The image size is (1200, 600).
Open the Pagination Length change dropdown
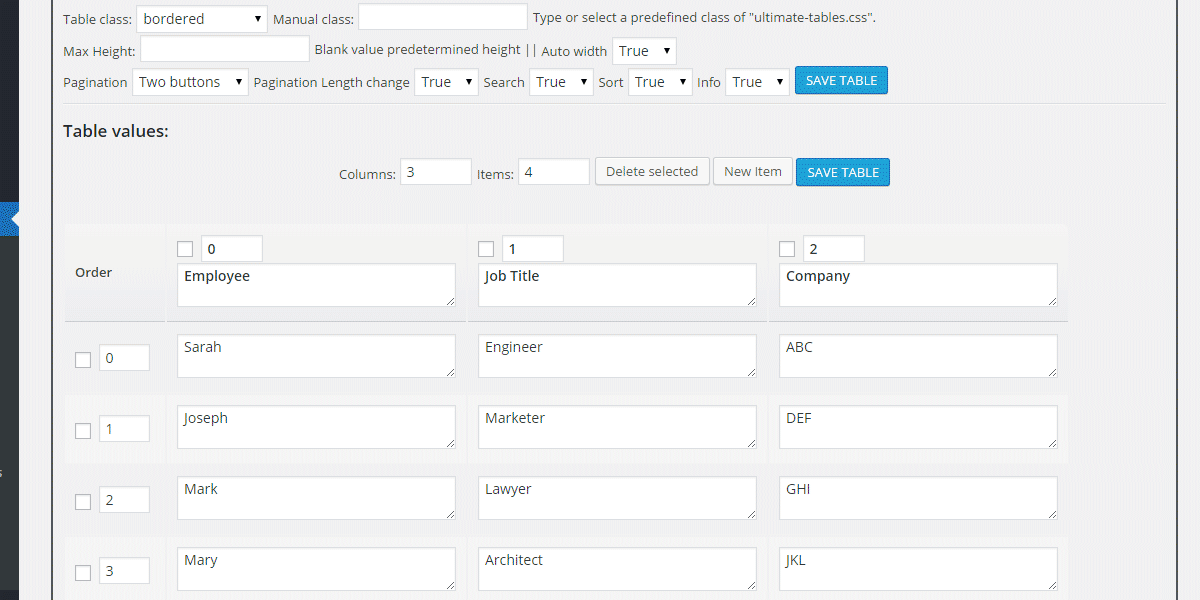point(445,82)
